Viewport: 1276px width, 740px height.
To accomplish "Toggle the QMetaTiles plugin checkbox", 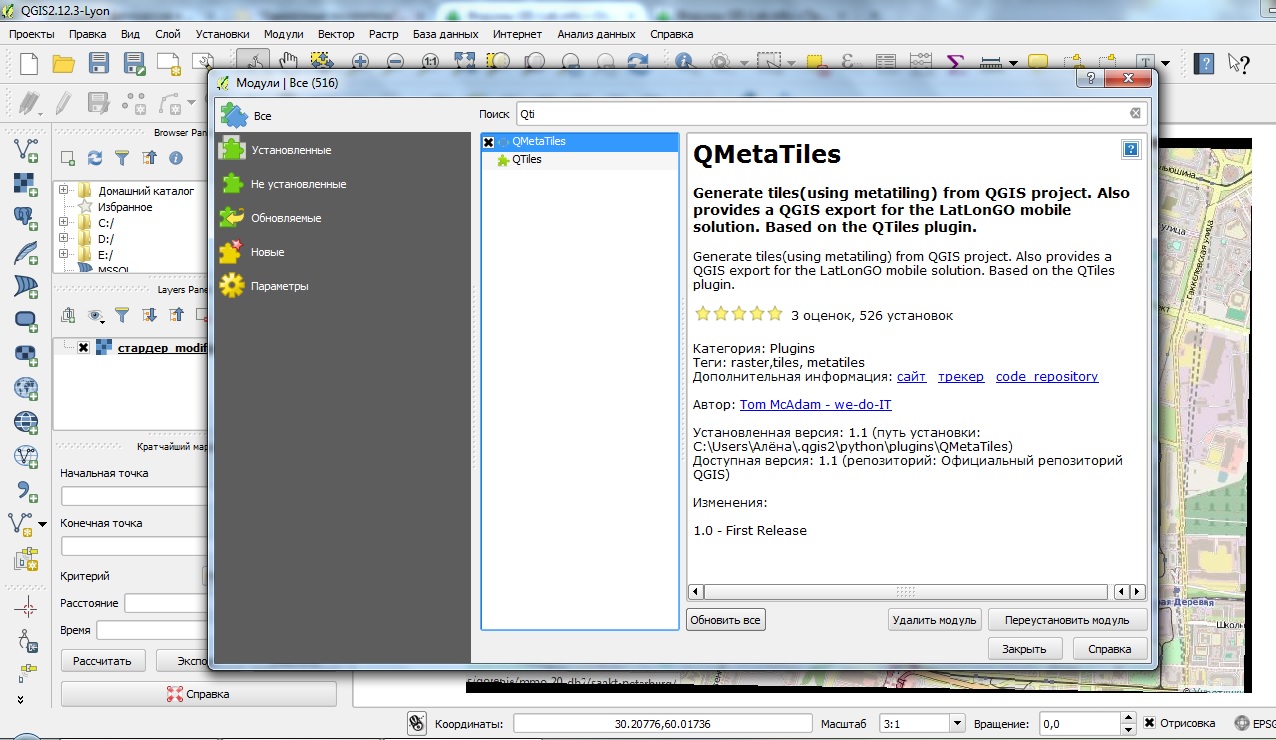I will pos(489,142).
